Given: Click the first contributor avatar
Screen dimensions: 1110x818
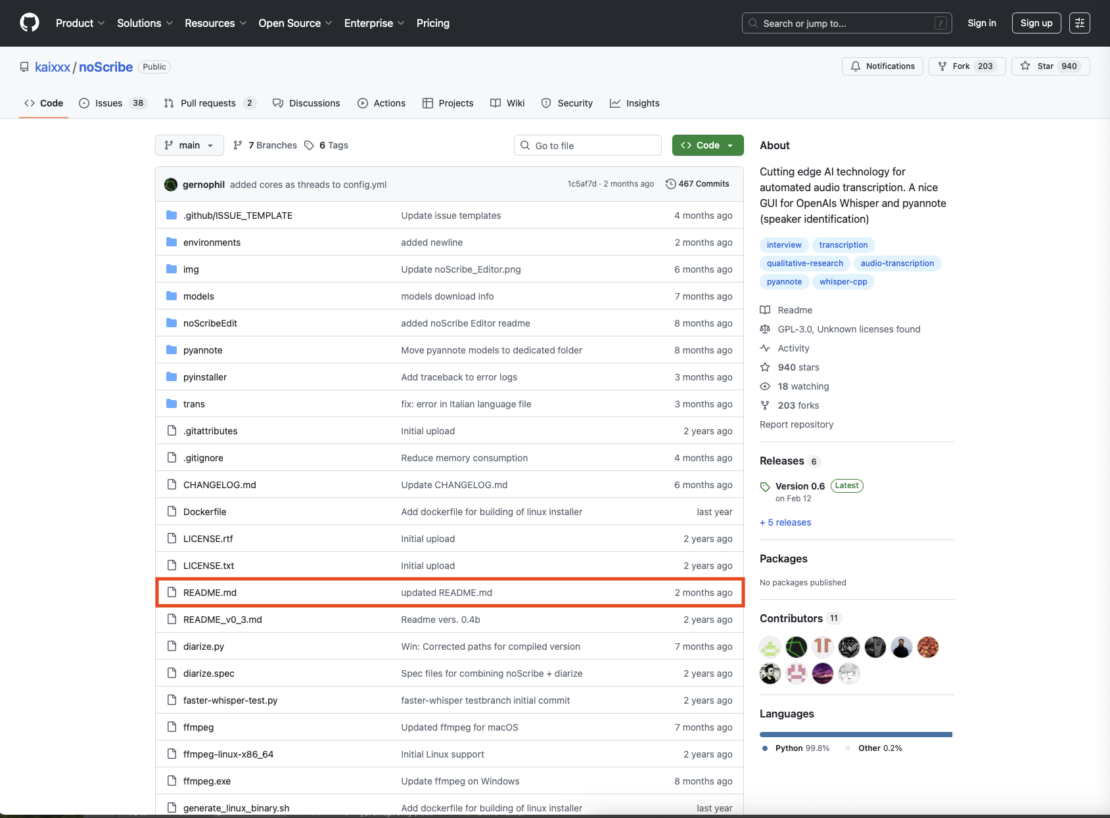Looking at the screenshot, I should coord(770,647).
